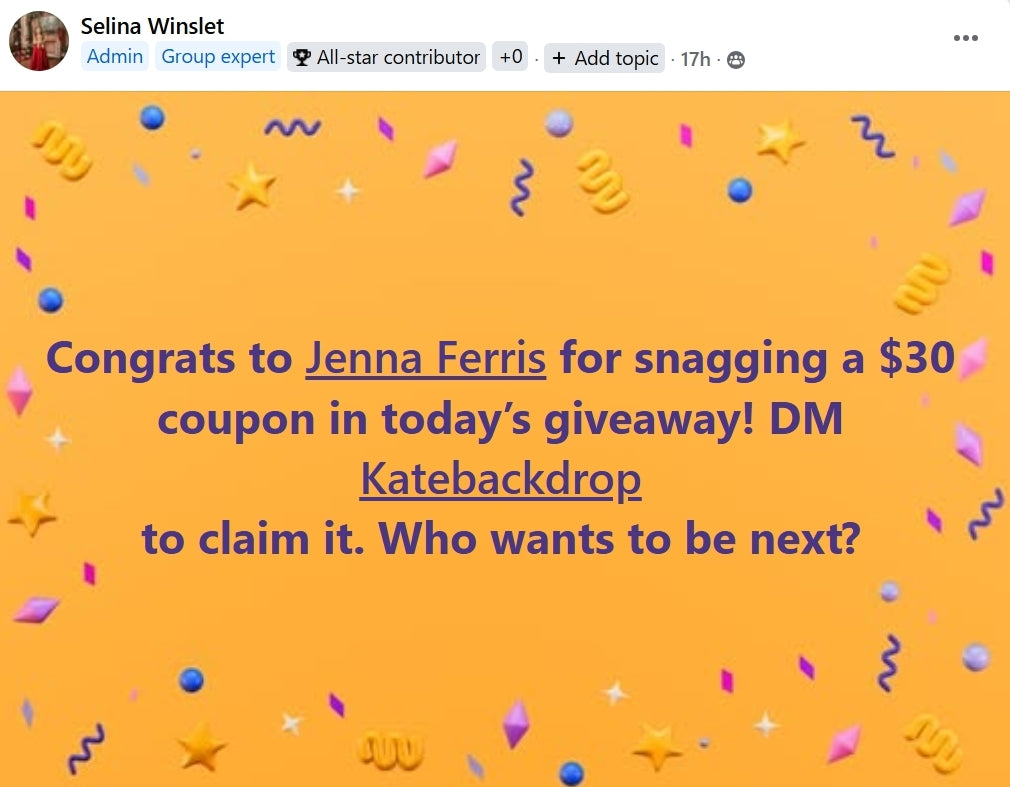Select the Group expert badge
This screenshot has width=1010, height=787.
point(218,57)
